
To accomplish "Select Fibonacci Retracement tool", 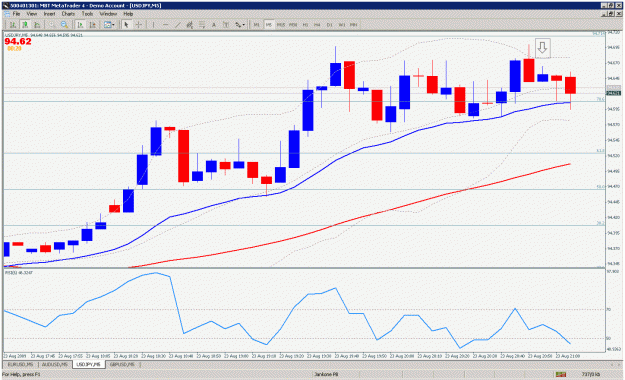I will coord(202,25).
